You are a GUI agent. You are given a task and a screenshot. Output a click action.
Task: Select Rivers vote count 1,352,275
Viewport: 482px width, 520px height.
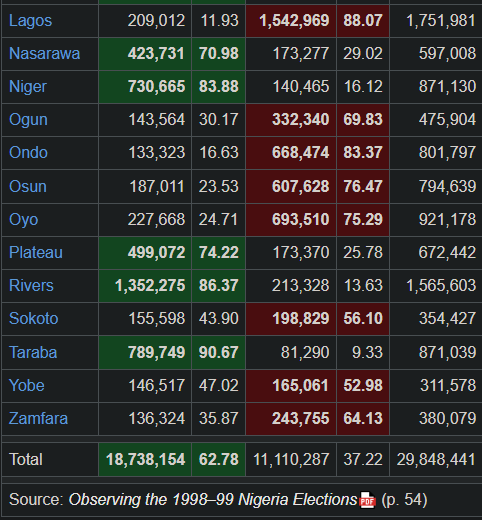point(150,286)
